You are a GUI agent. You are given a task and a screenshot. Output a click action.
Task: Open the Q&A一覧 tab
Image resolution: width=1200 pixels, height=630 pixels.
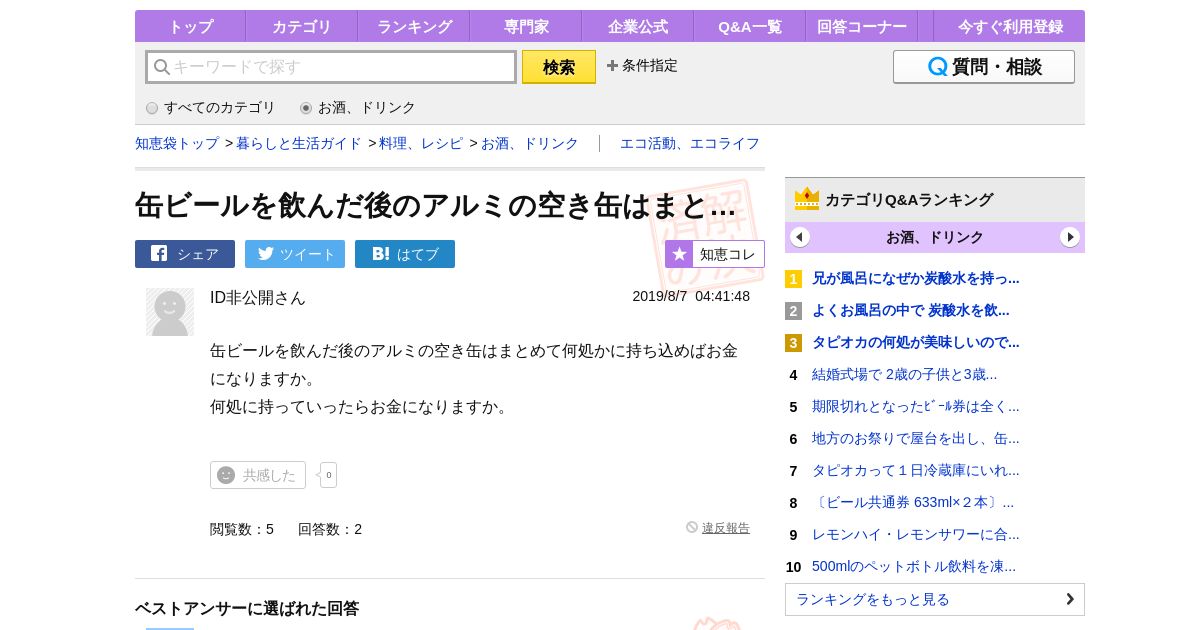tap(750, 26)
